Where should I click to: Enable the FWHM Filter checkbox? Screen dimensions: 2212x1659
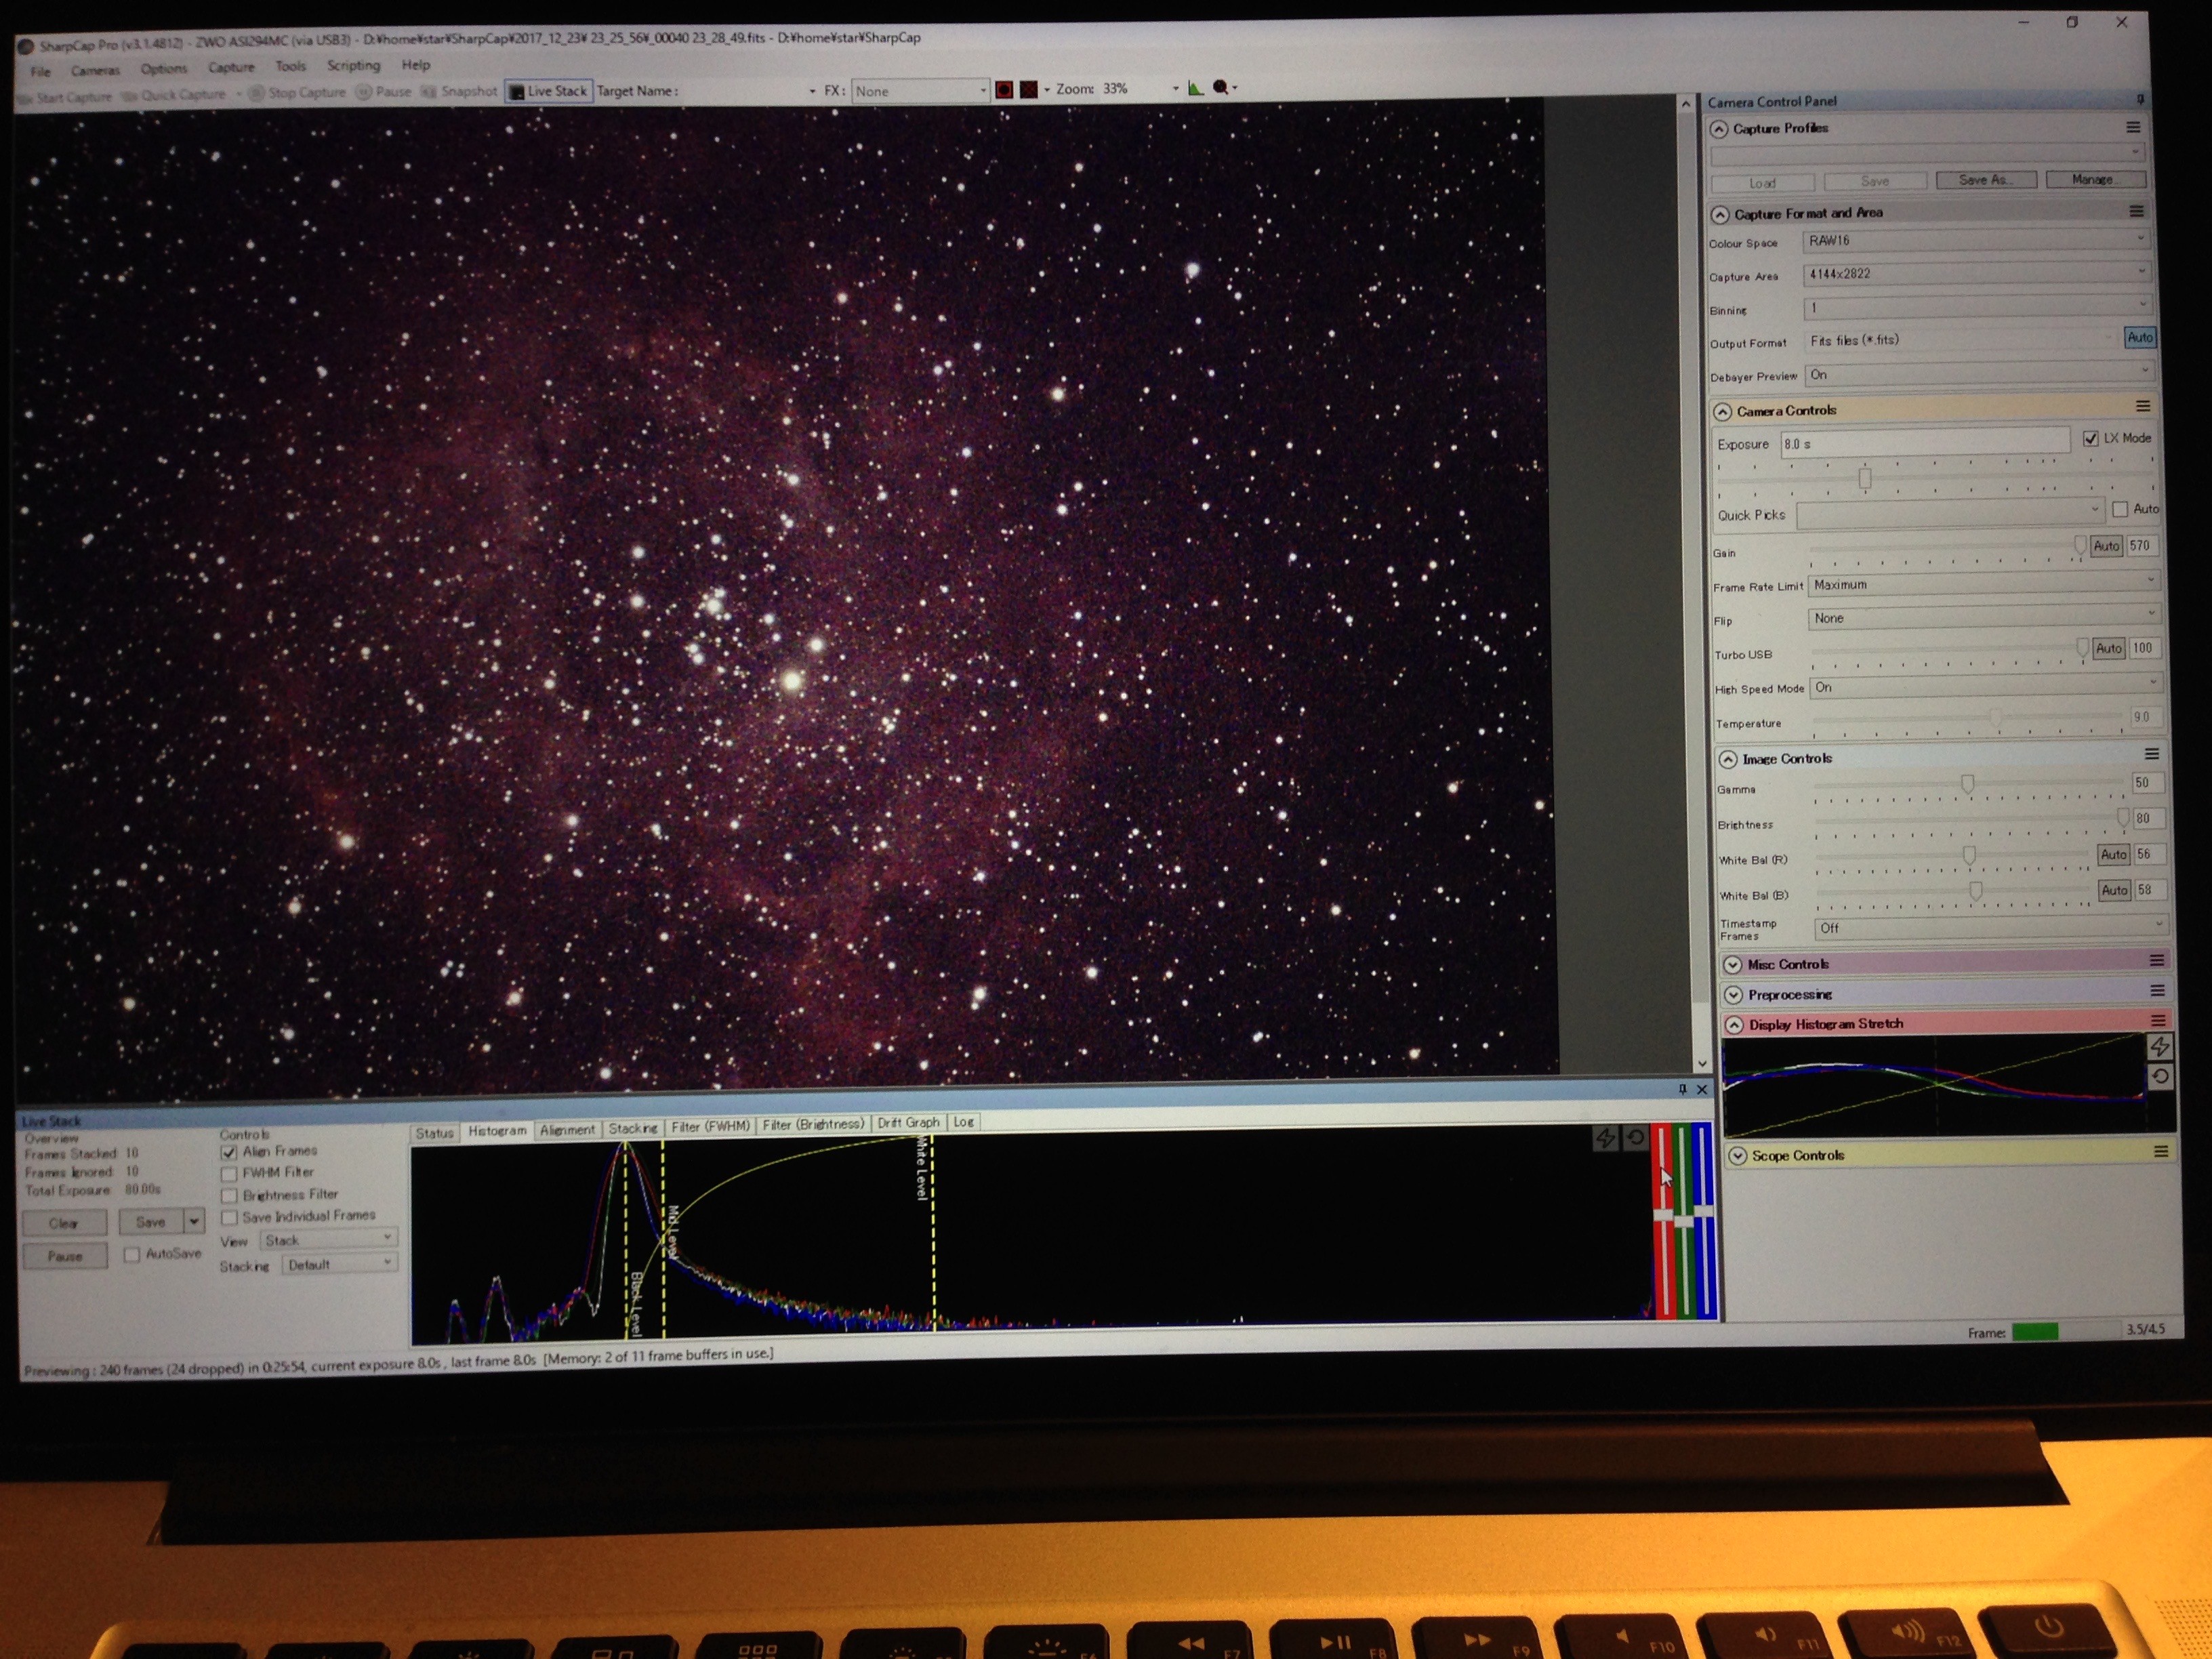point(229,1173)
